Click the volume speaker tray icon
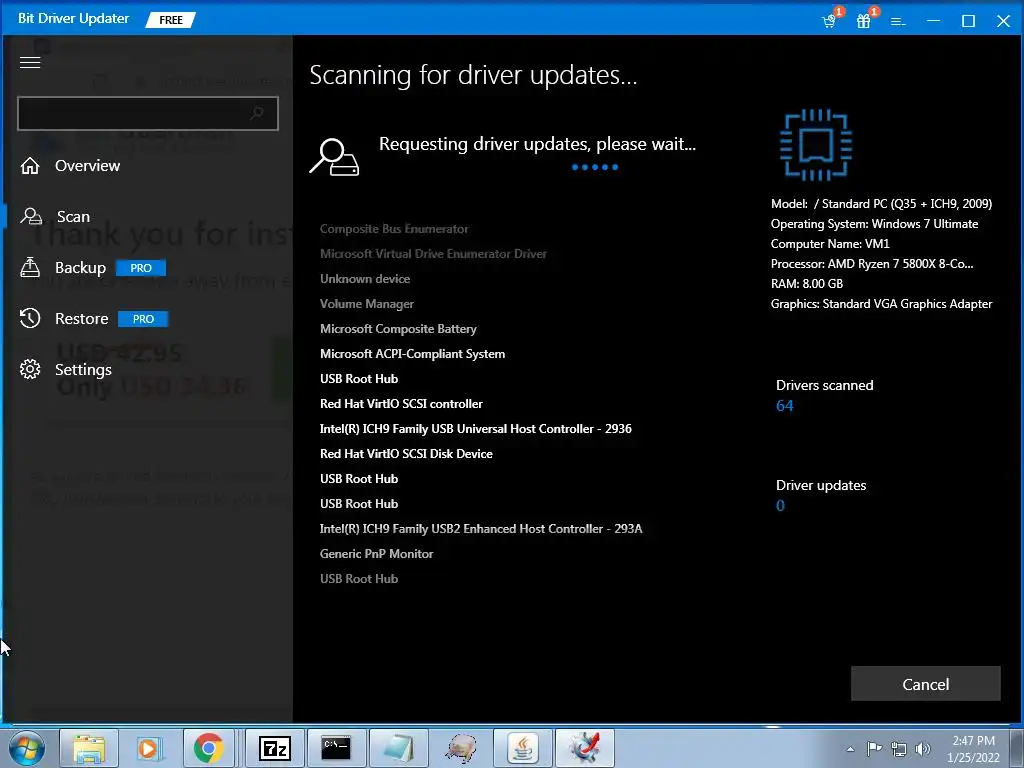Image resolution: width=1024 pixels, height=768 pixels. click(923, 749)
